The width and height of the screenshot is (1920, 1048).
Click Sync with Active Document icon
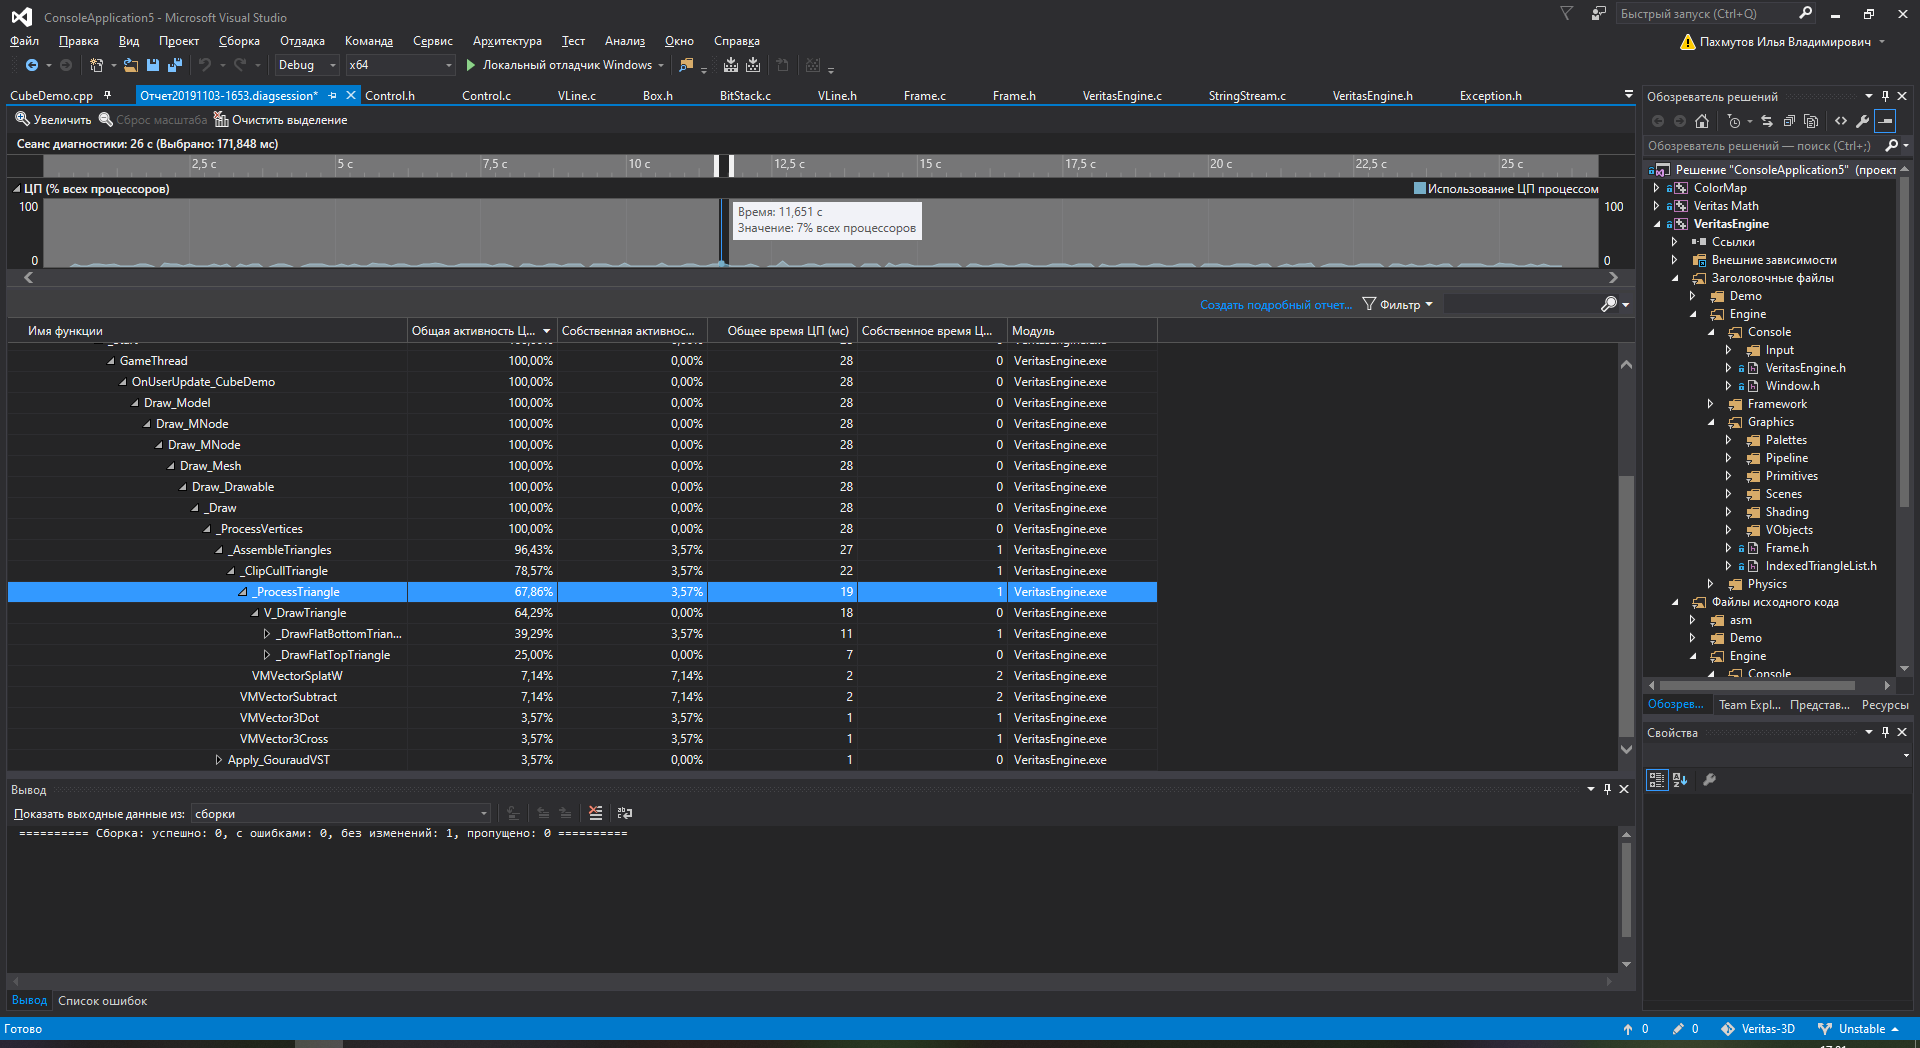point(1767,121)
